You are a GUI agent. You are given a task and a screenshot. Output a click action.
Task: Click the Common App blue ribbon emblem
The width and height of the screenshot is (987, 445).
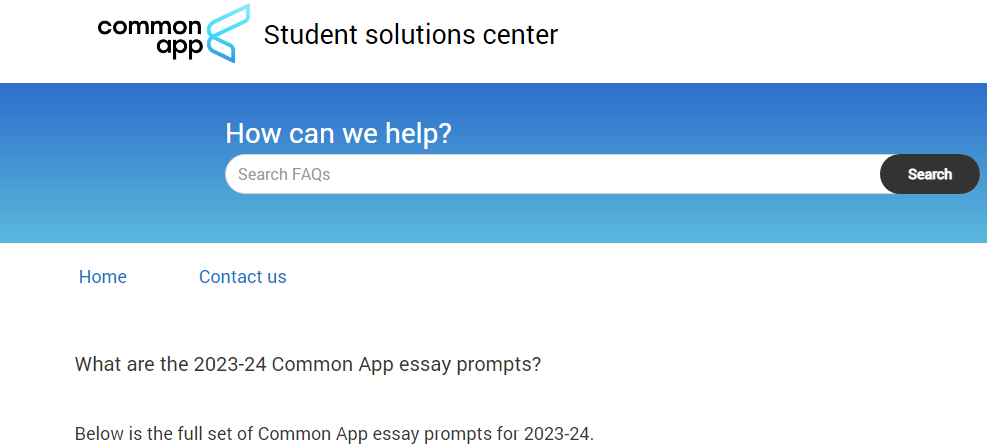pos(226,34)
